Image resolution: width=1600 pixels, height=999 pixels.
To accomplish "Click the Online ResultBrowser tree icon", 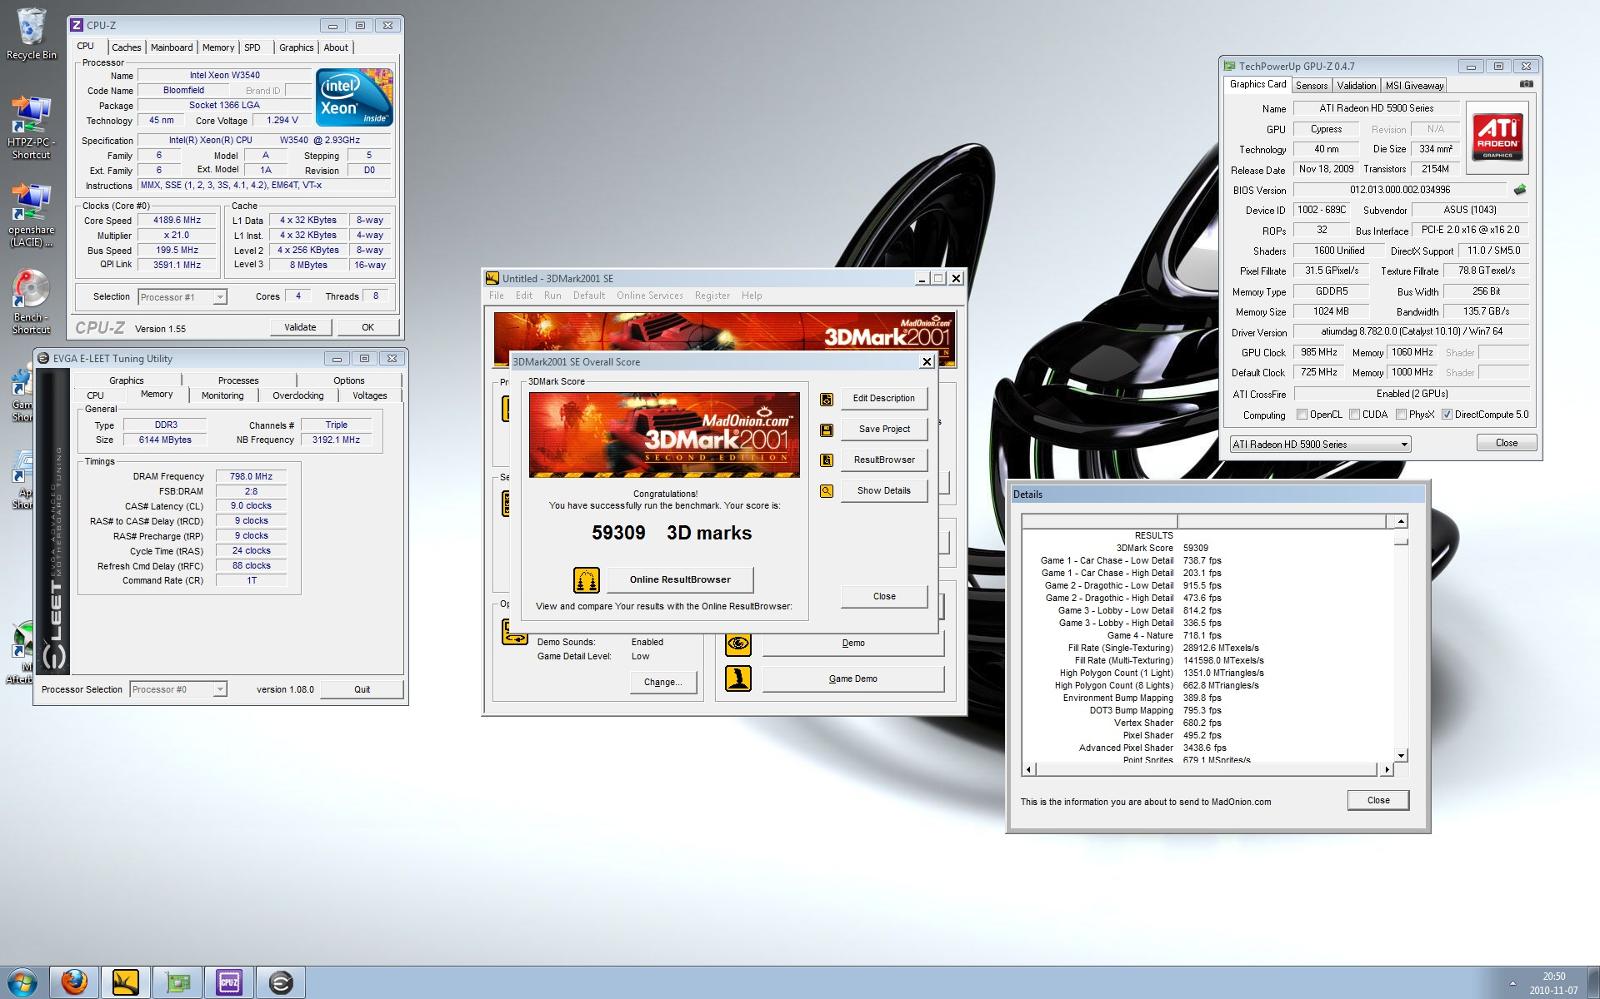I will coord(586,580).
